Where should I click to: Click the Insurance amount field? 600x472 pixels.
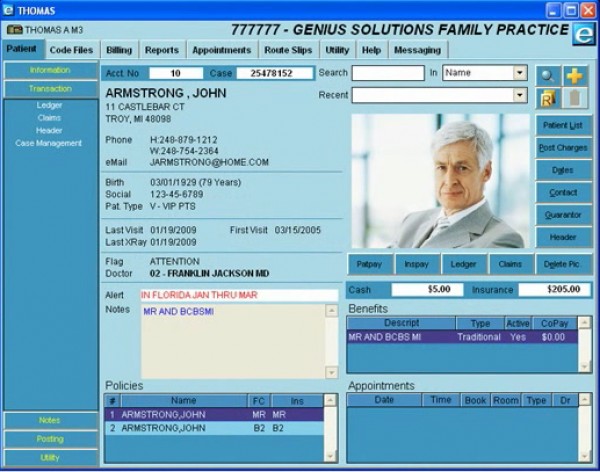[554, 289]
